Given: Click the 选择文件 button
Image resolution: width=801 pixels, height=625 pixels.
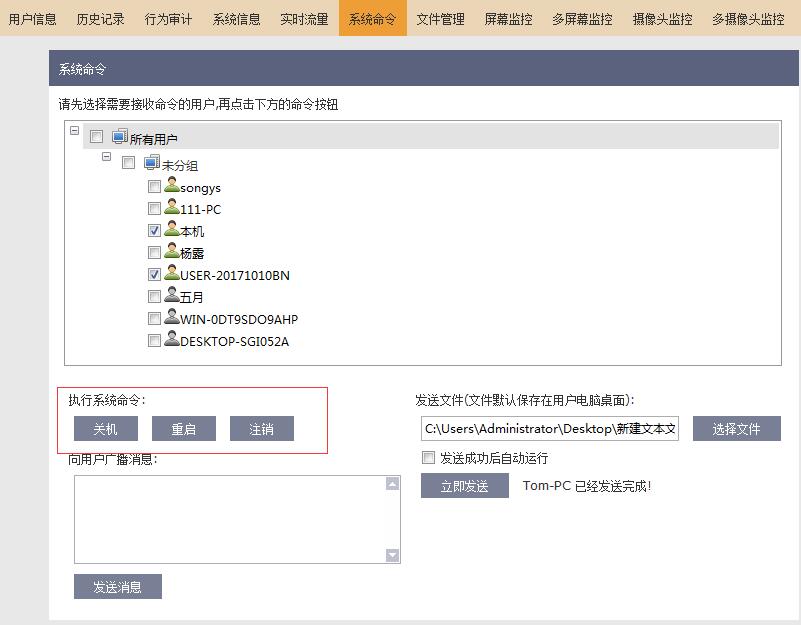Looking at the screenshot, I should click(736, 429).
